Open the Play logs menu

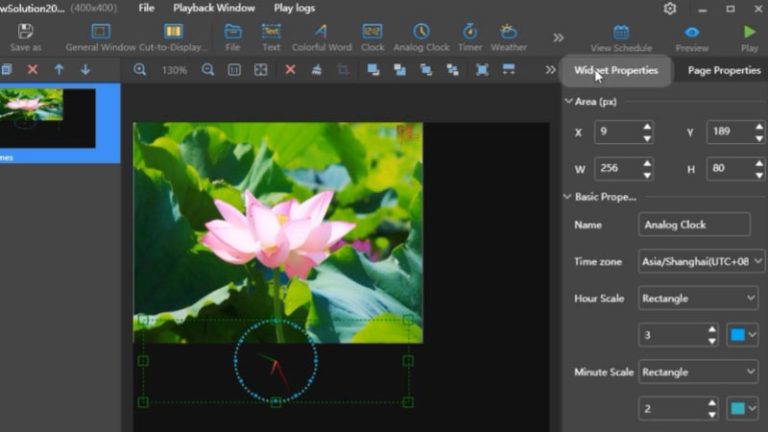point(294,8)
